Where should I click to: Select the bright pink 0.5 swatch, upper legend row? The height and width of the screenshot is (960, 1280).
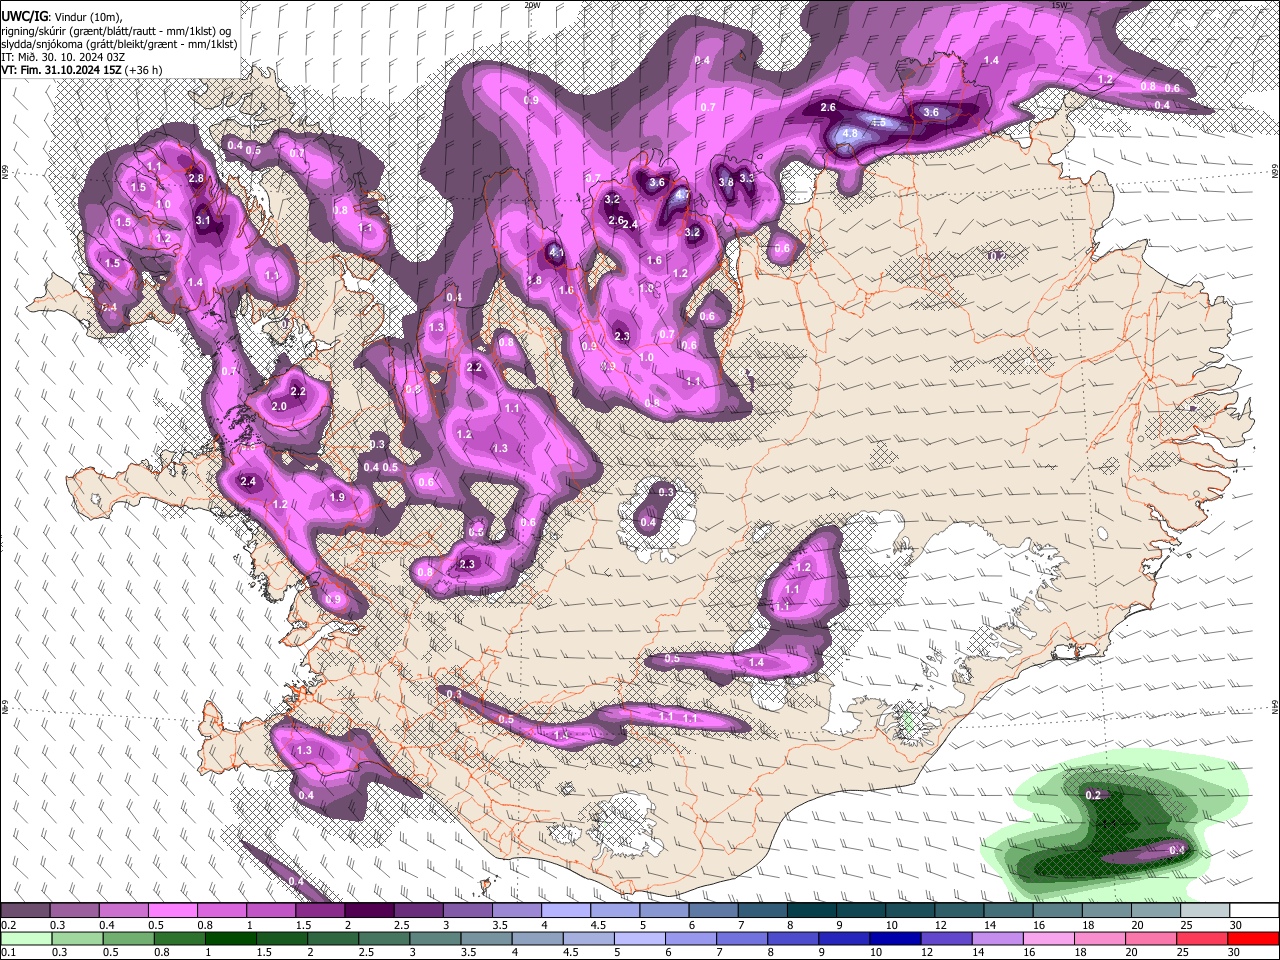coord(172,911)
